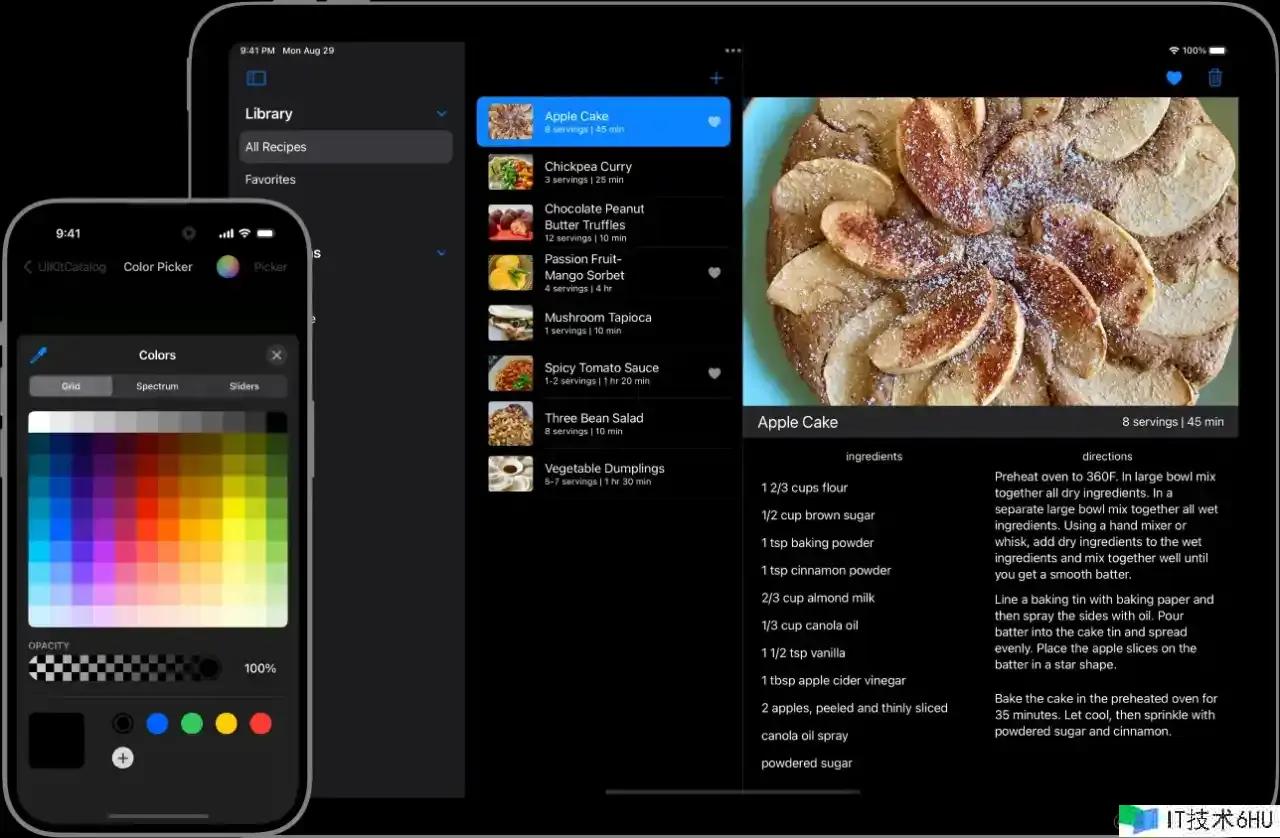Viewport: 1280px width, 838px height.
Task: Add a new recipe with plus icon
Action: [716, 78]
